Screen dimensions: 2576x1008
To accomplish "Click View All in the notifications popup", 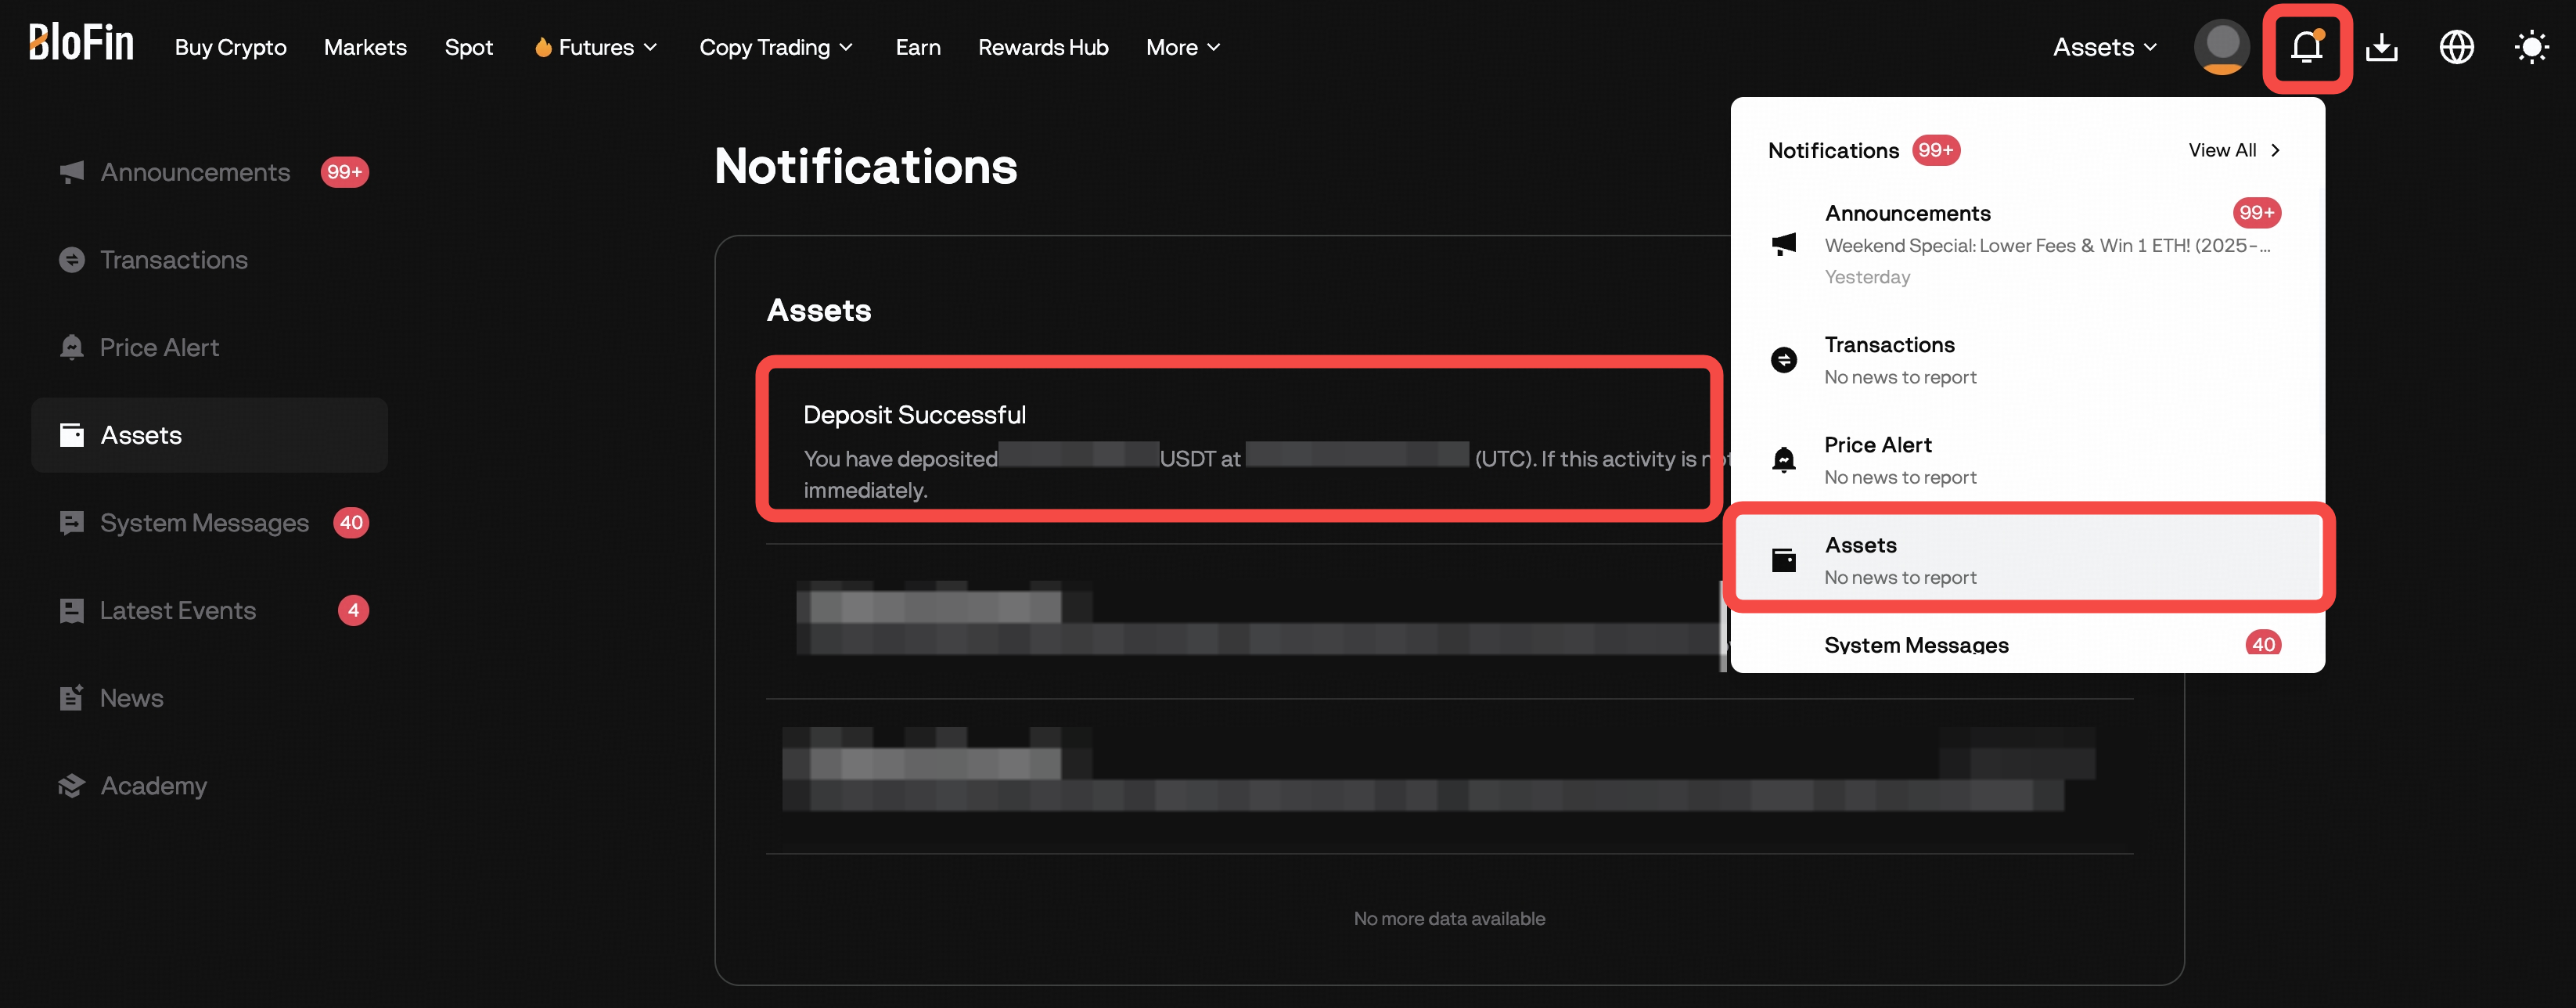I will click(x=2233, y=150).
